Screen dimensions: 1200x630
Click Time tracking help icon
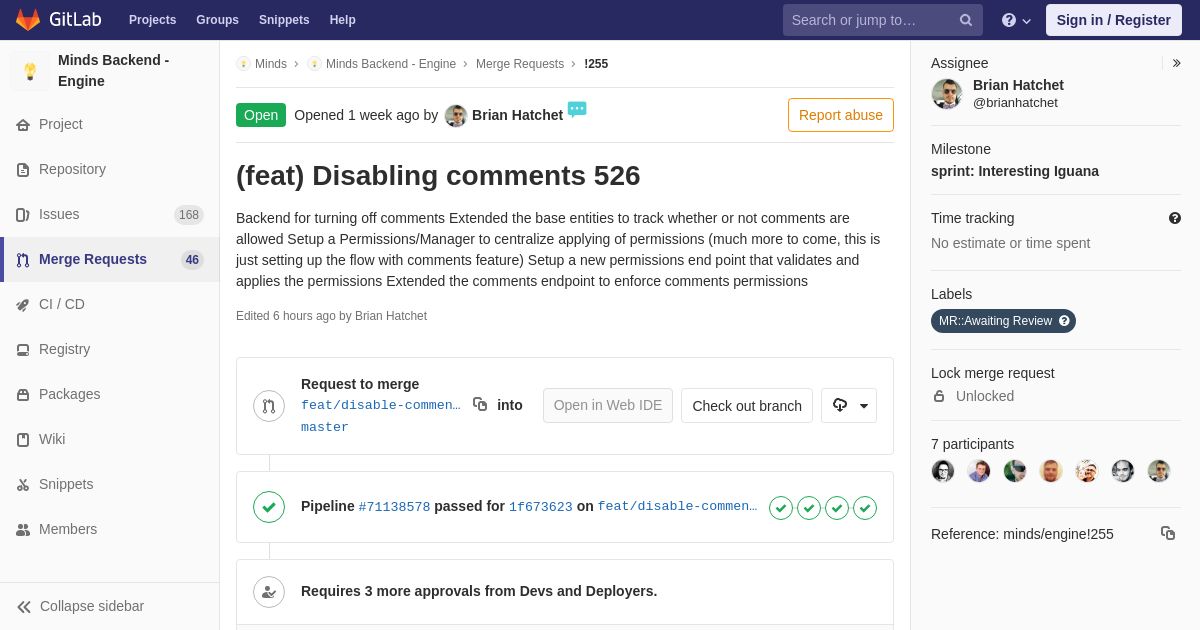tap(1175, 218)
